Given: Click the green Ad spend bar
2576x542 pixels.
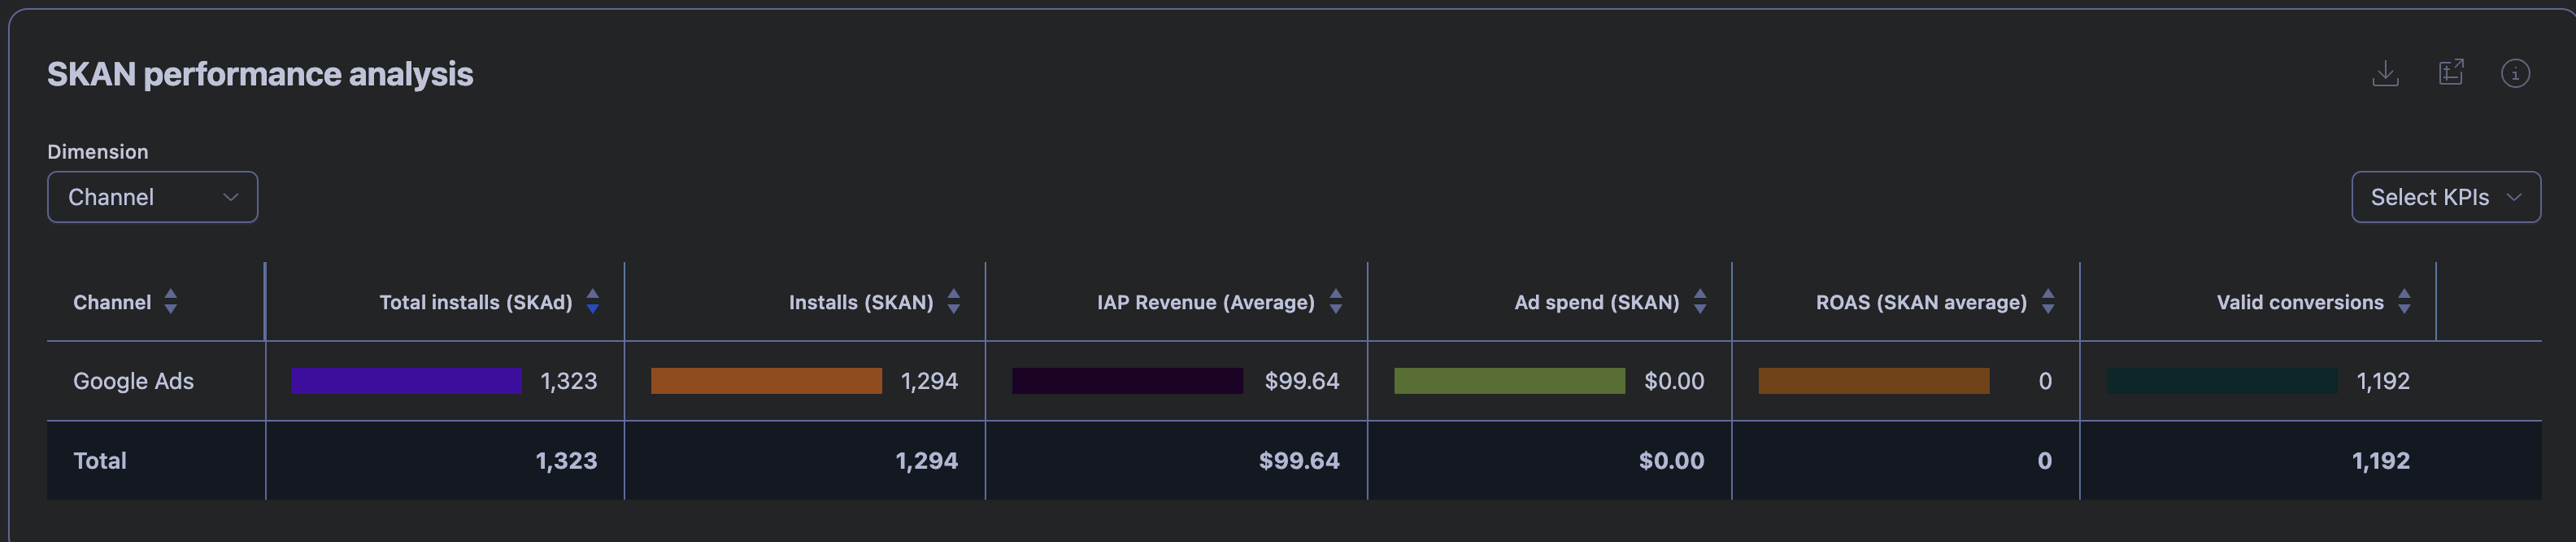Looking at the screenshot, I should [x=1509, y=381].
